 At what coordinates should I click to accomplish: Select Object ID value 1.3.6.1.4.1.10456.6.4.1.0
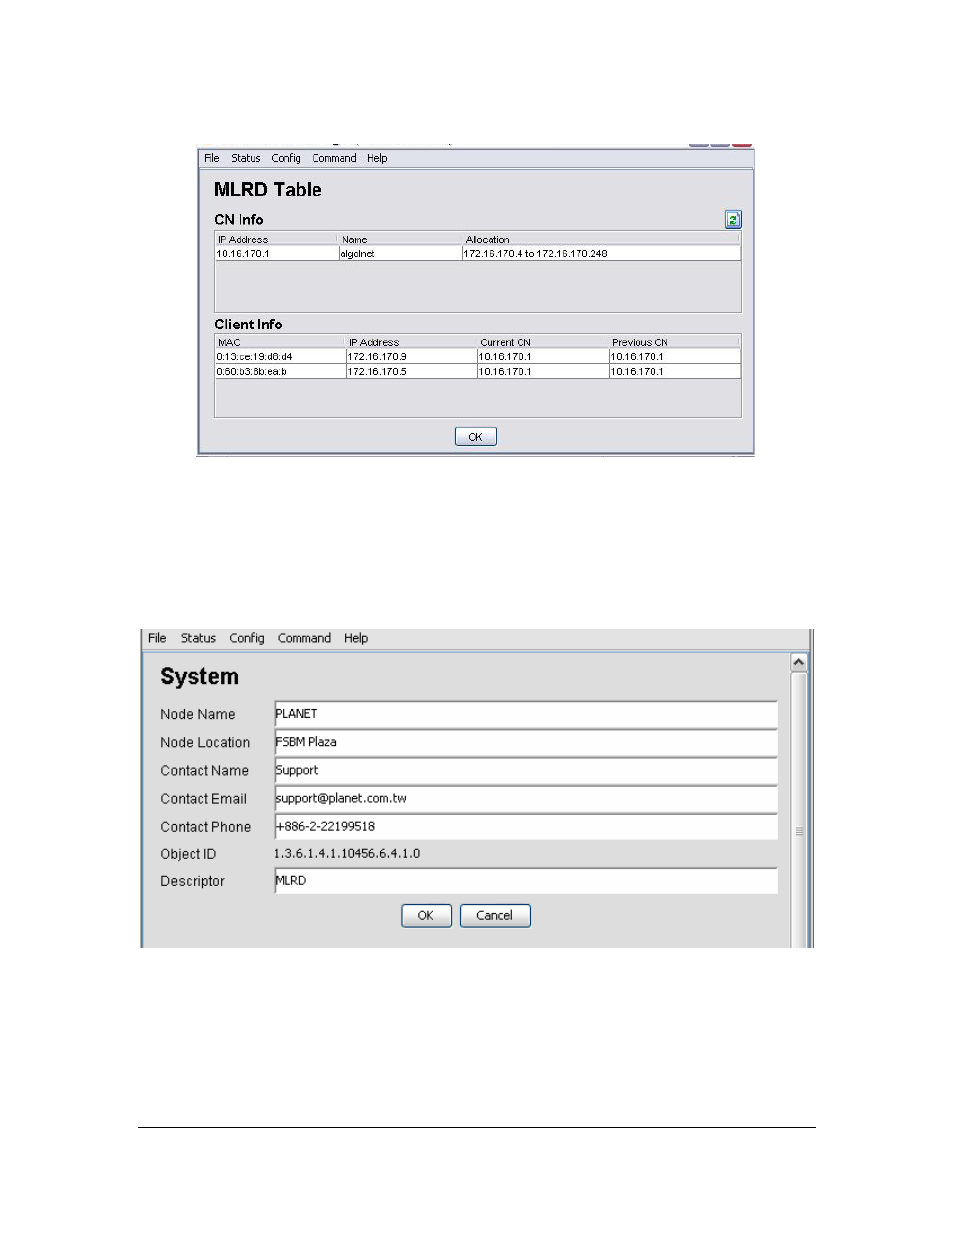coord(347,854)
